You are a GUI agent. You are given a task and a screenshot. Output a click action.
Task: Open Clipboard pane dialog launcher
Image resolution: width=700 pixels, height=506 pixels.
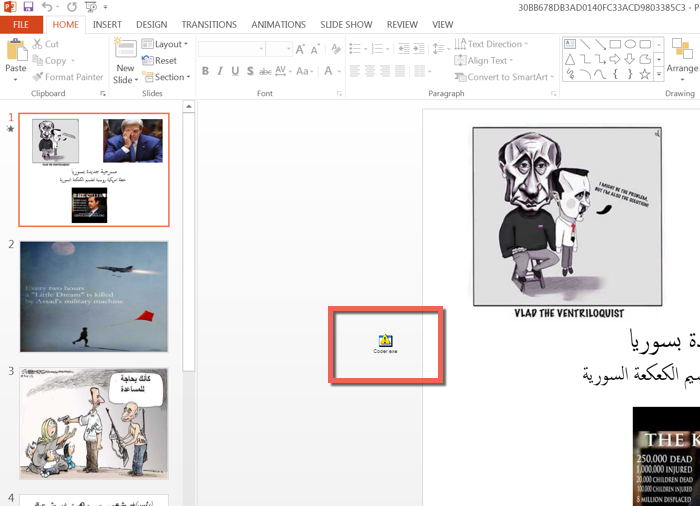(103, 93)
